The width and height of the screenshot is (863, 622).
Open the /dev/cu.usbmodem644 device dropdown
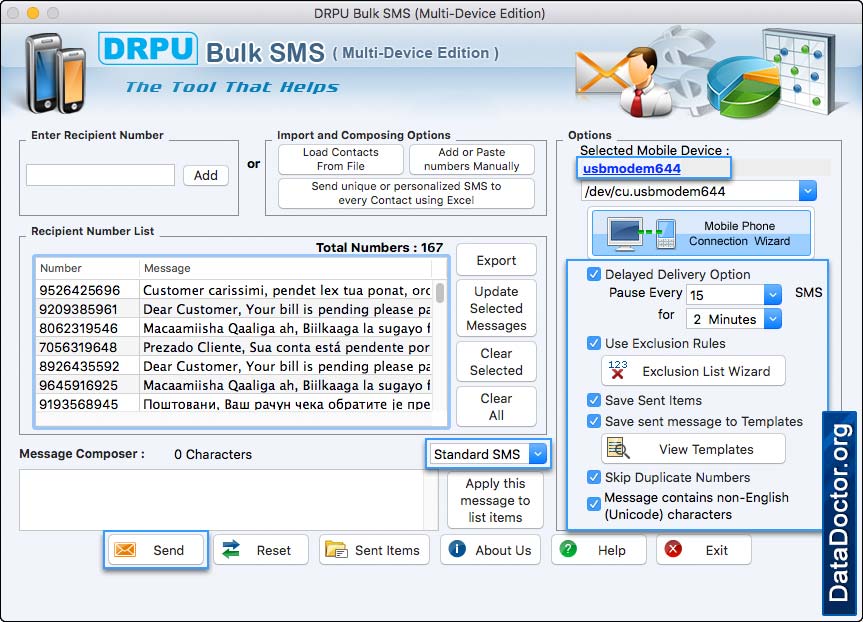[807, 191]
